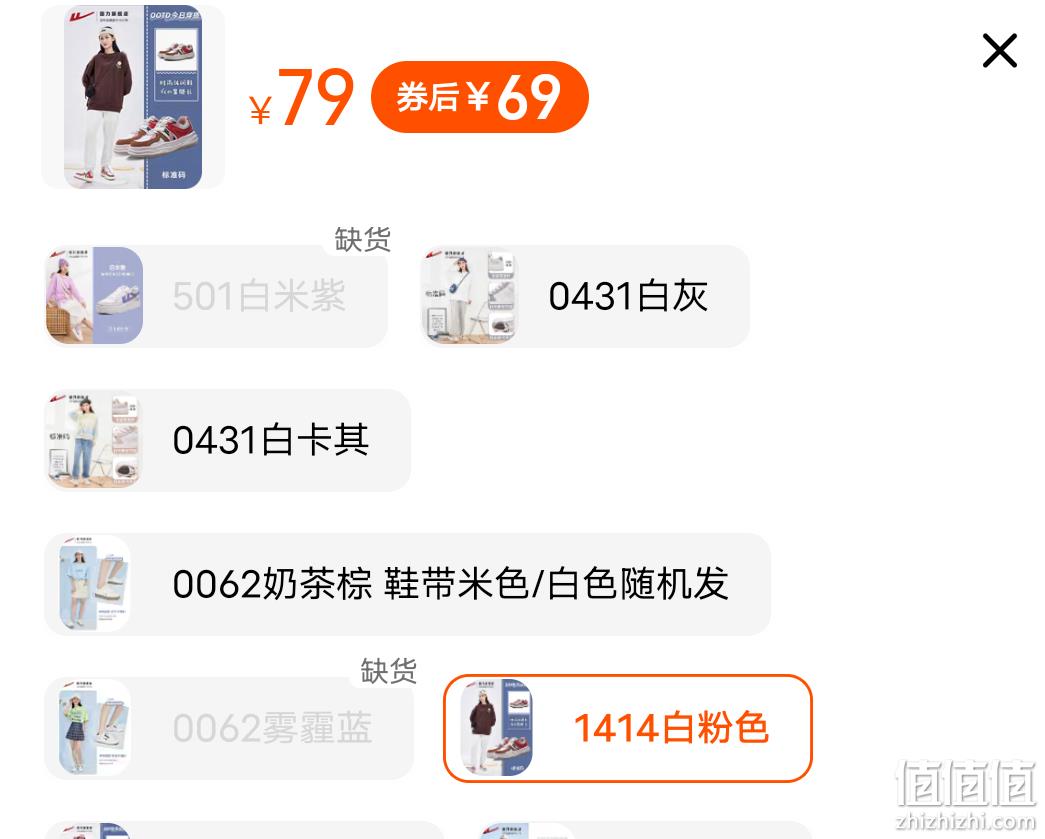
Task: Tap the out-of-stock 0062雾霾蓝 option
Action: tap(229, 728)
